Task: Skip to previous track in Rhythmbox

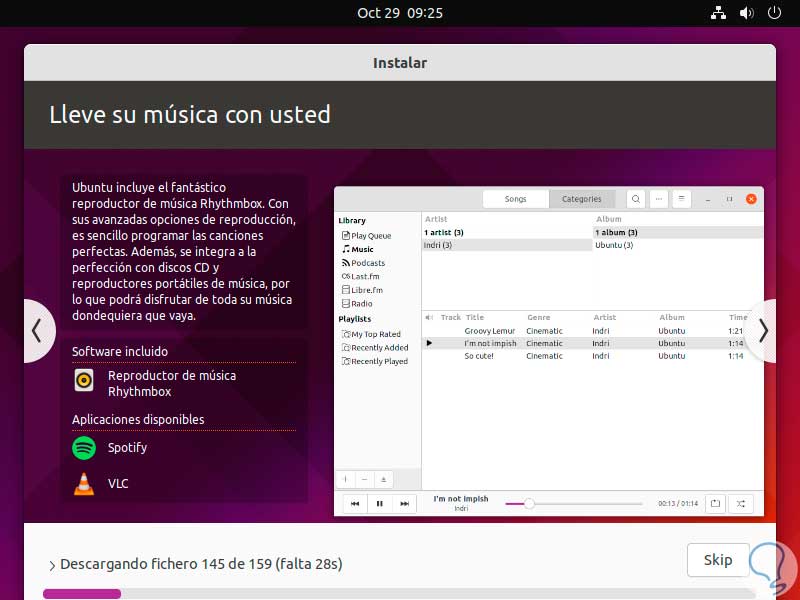Action: point(355,504)
